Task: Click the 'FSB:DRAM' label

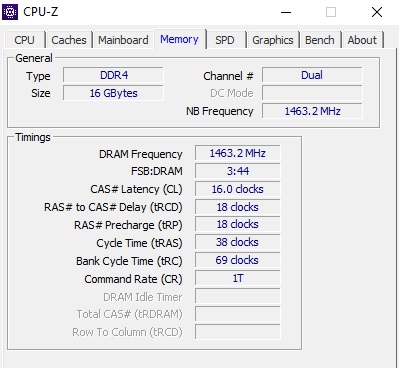Action: click(156, 171)
